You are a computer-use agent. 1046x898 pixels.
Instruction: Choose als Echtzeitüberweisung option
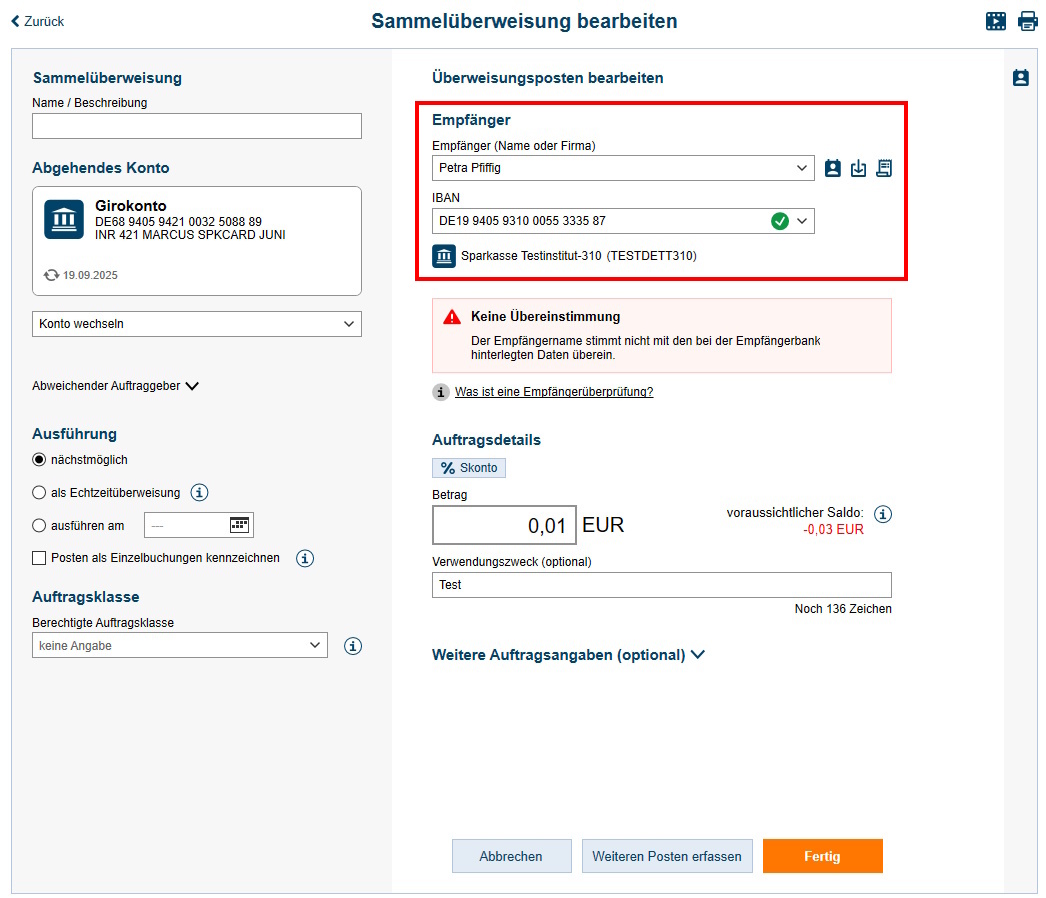(37, 492)
